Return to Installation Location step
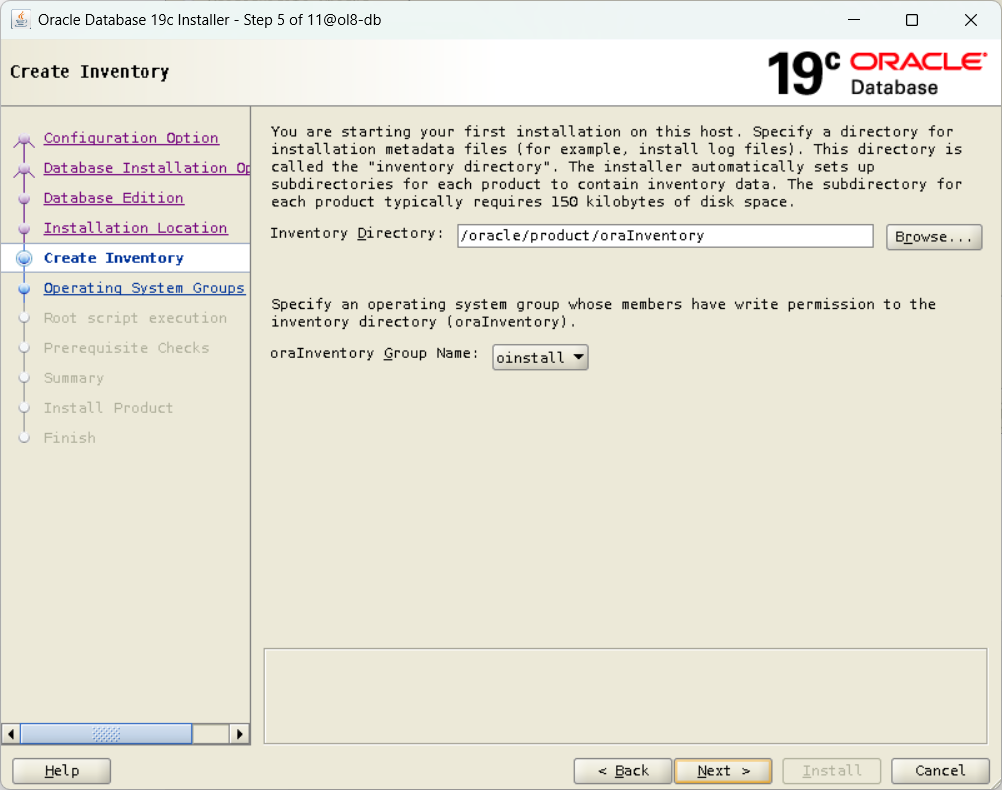 [135, 228]
